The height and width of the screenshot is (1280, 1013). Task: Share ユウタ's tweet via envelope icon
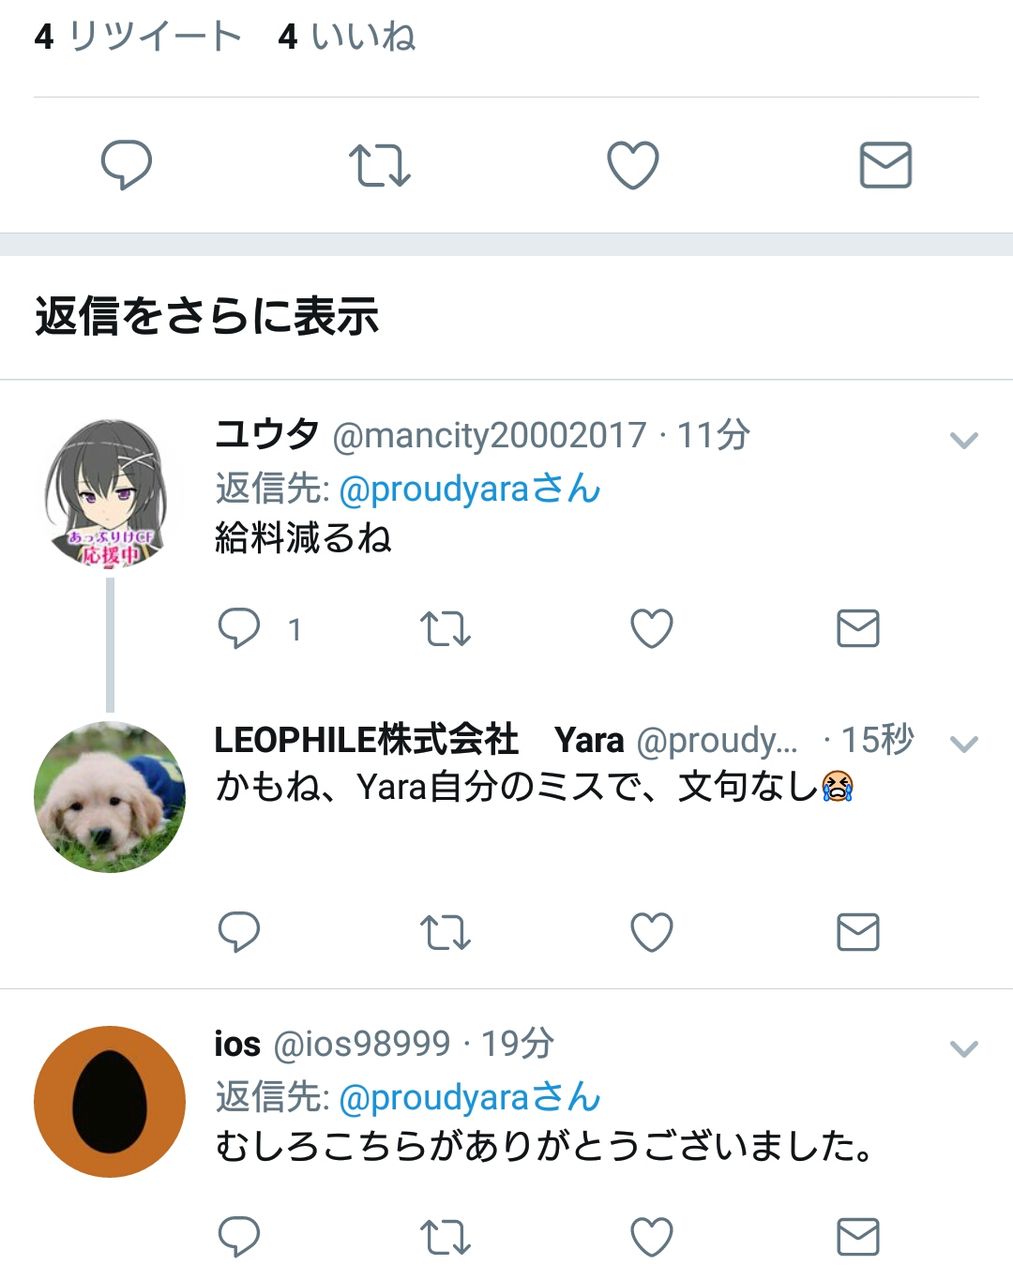coord(858,629)
